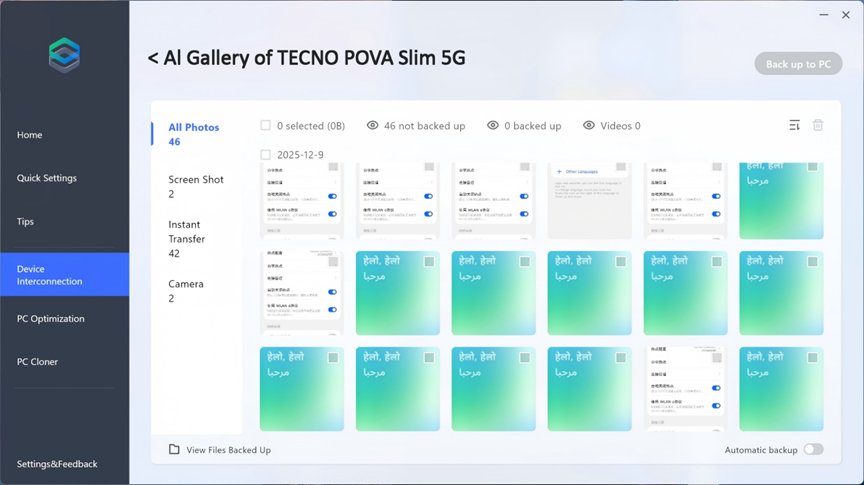Minimize the window

823,15
